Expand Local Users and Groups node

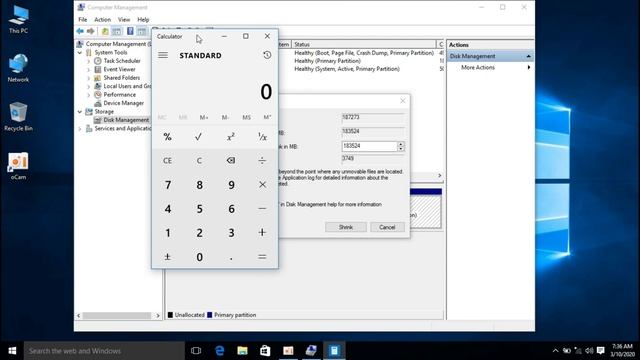[89, 87]
